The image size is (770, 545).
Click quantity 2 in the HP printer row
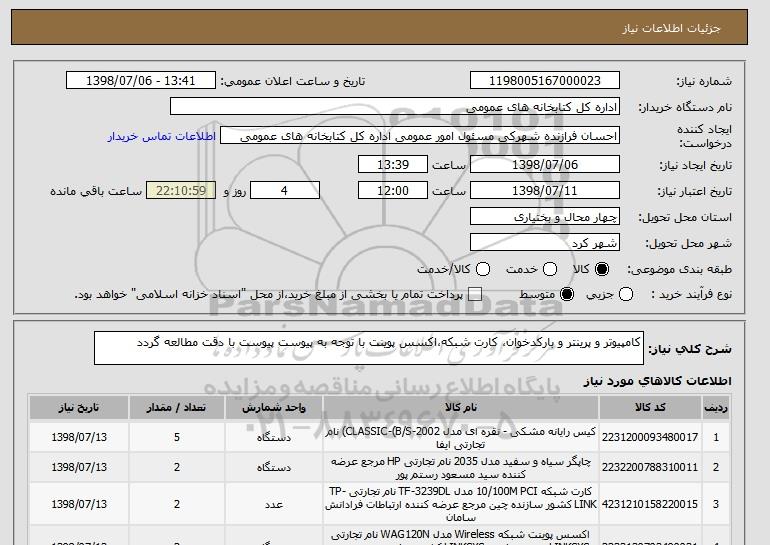coord(177,467)
